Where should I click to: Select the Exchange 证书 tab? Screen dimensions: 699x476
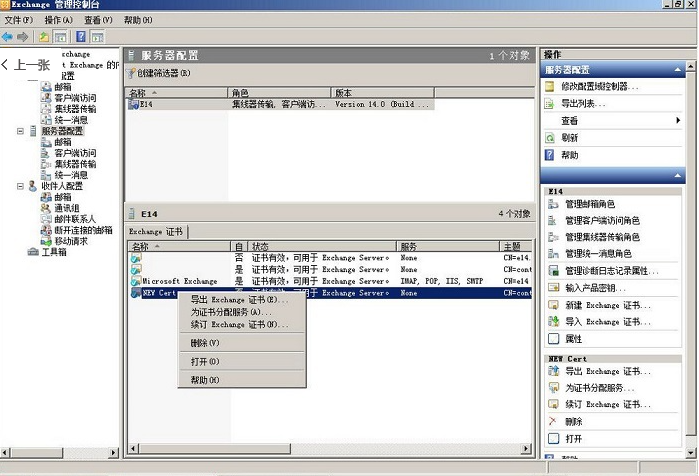156,232
